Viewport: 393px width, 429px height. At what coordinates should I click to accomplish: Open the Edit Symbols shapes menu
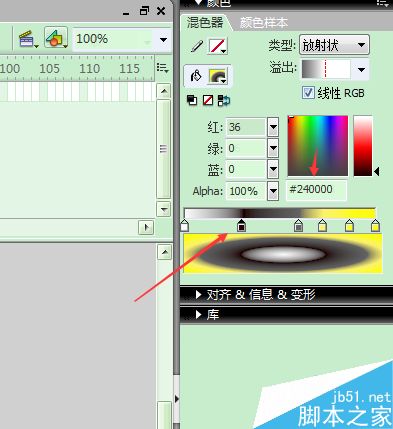pyautogui.click(x=56, y=38)
